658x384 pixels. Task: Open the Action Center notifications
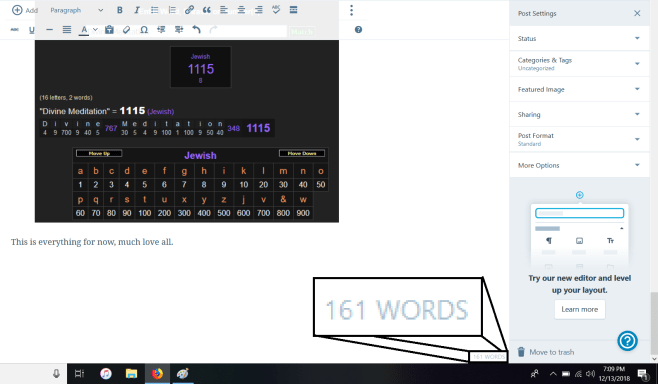click(x=642, y=374)
